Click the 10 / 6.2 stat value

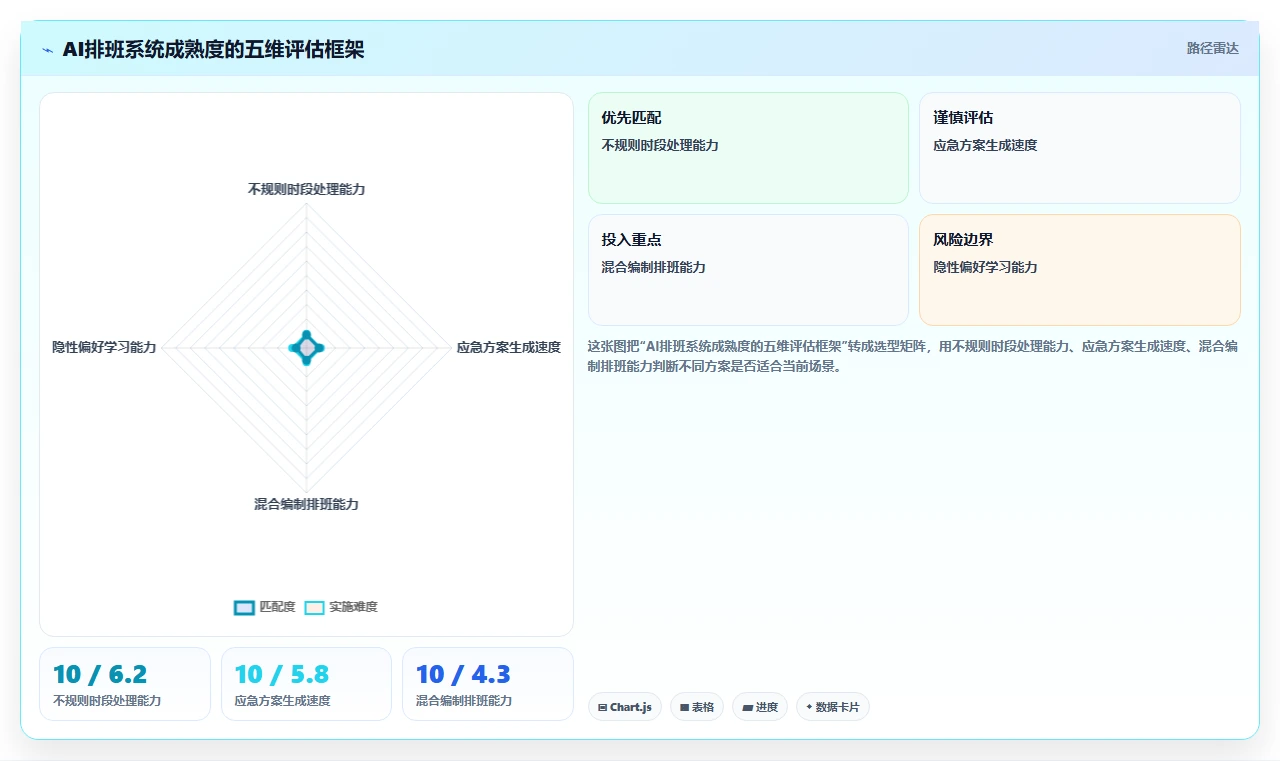[x=100, y=674]
